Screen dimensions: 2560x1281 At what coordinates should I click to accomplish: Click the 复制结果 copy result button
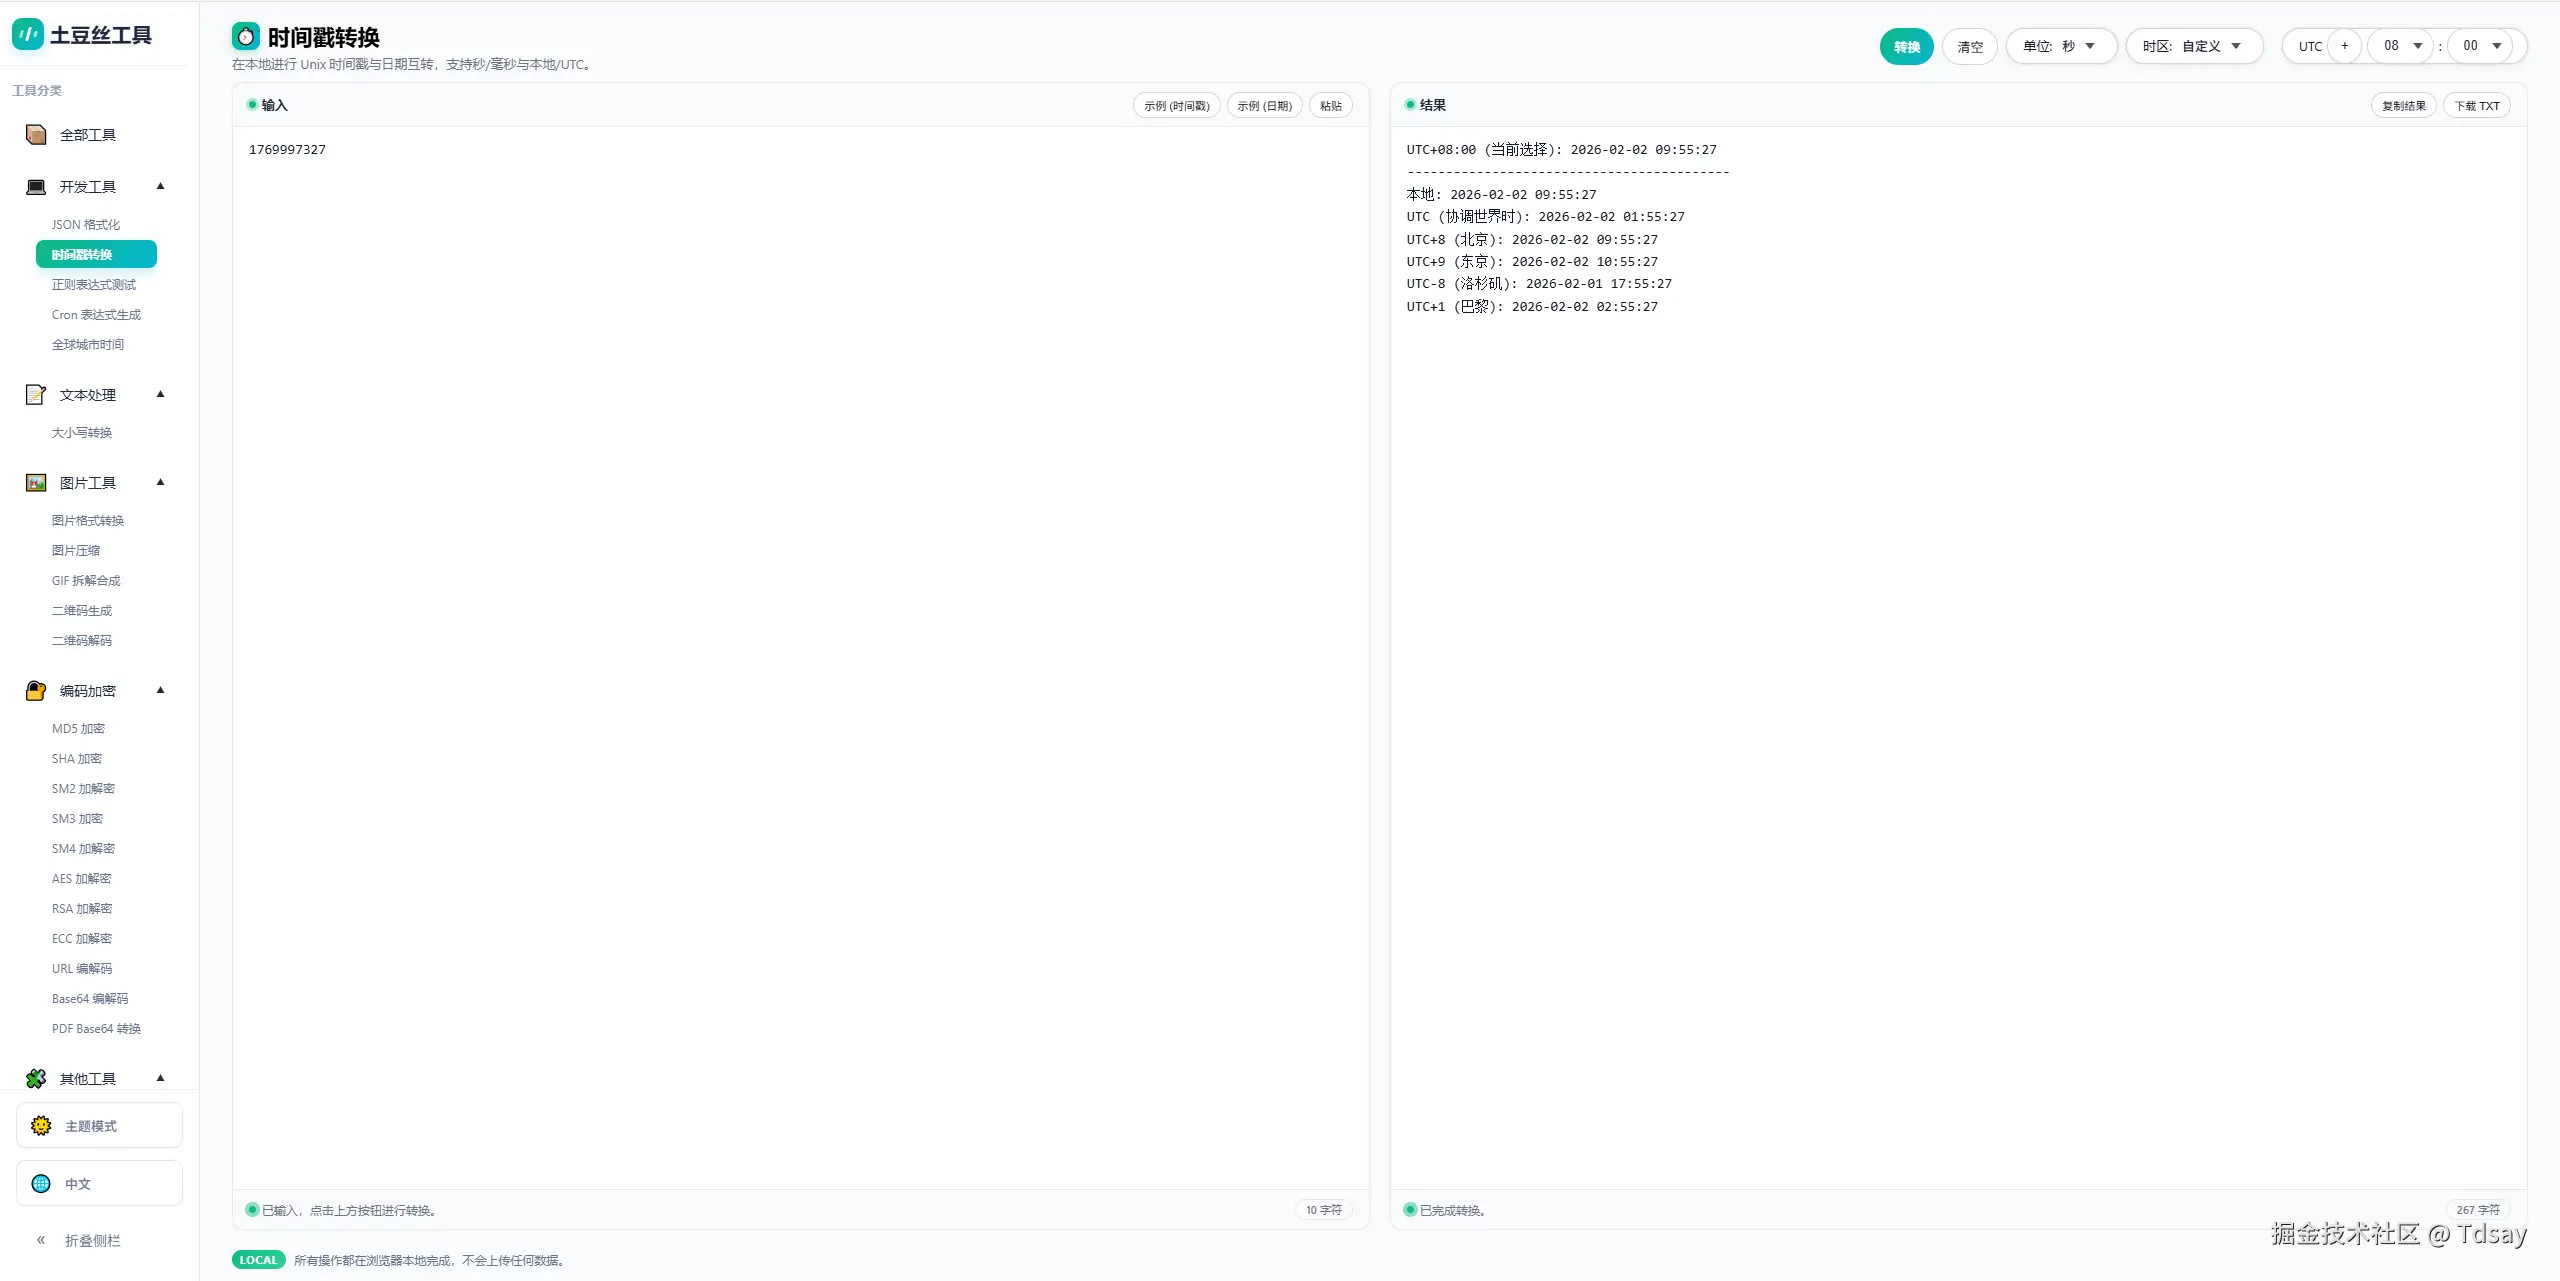tap(2403, 106)
